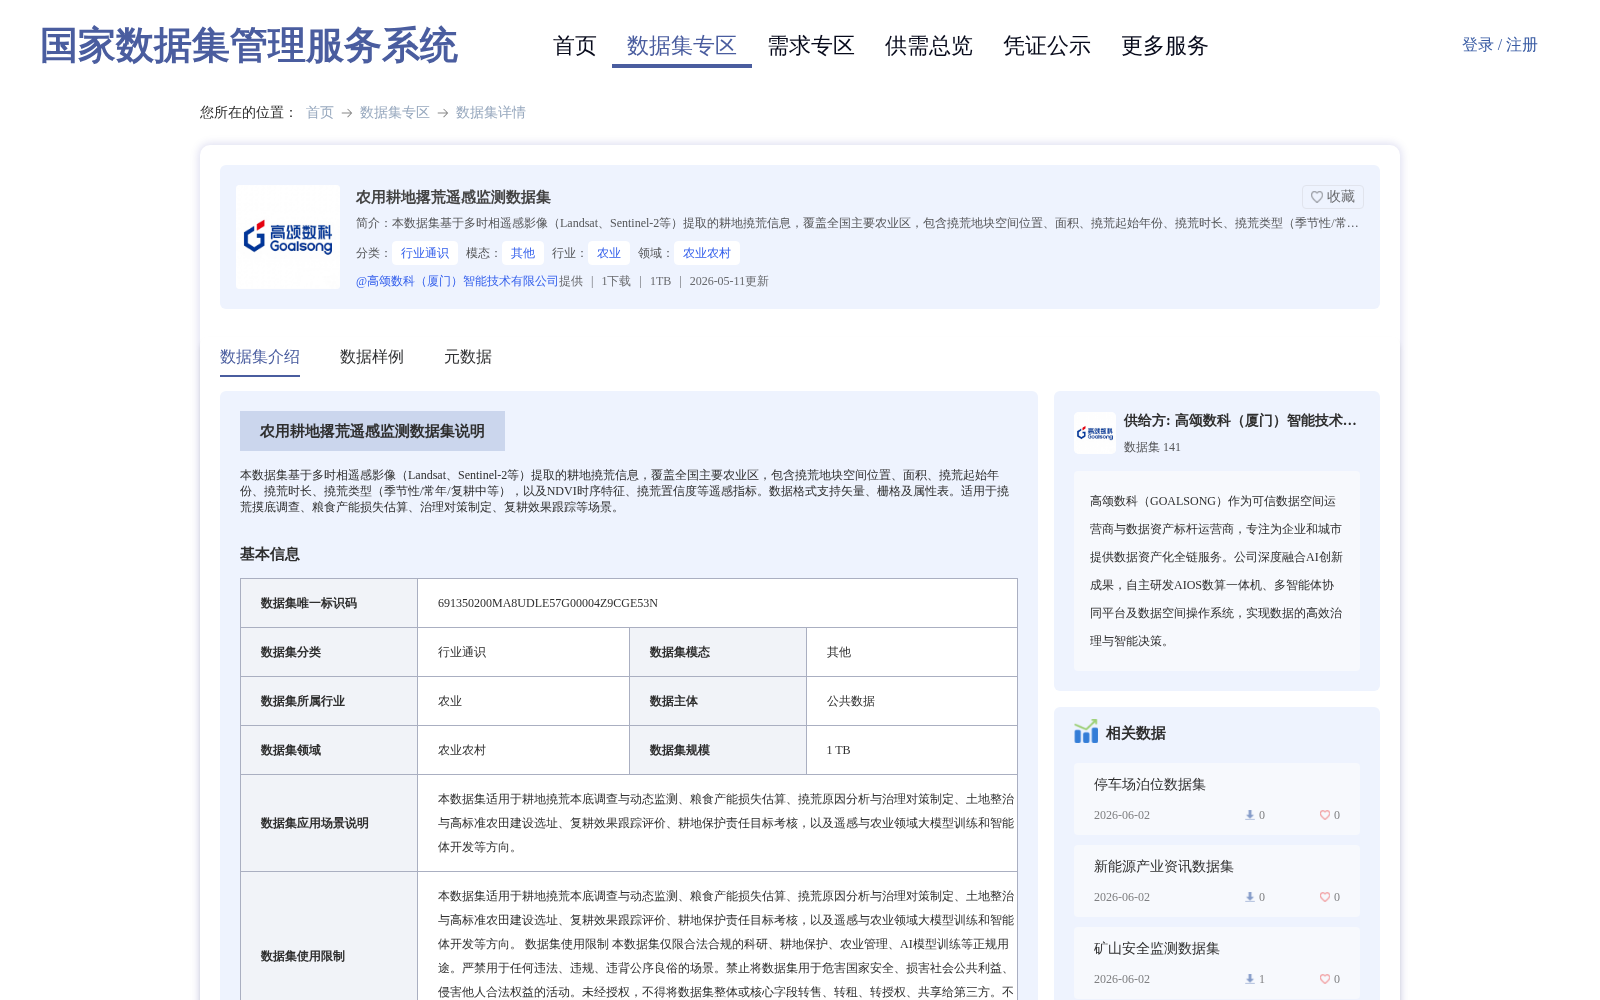The height and width of the screenshot is (1000, 1600).
Task: Click the identifier 691350200MA8UDLE57G00004Z9CGE53N
Action: 548,603
